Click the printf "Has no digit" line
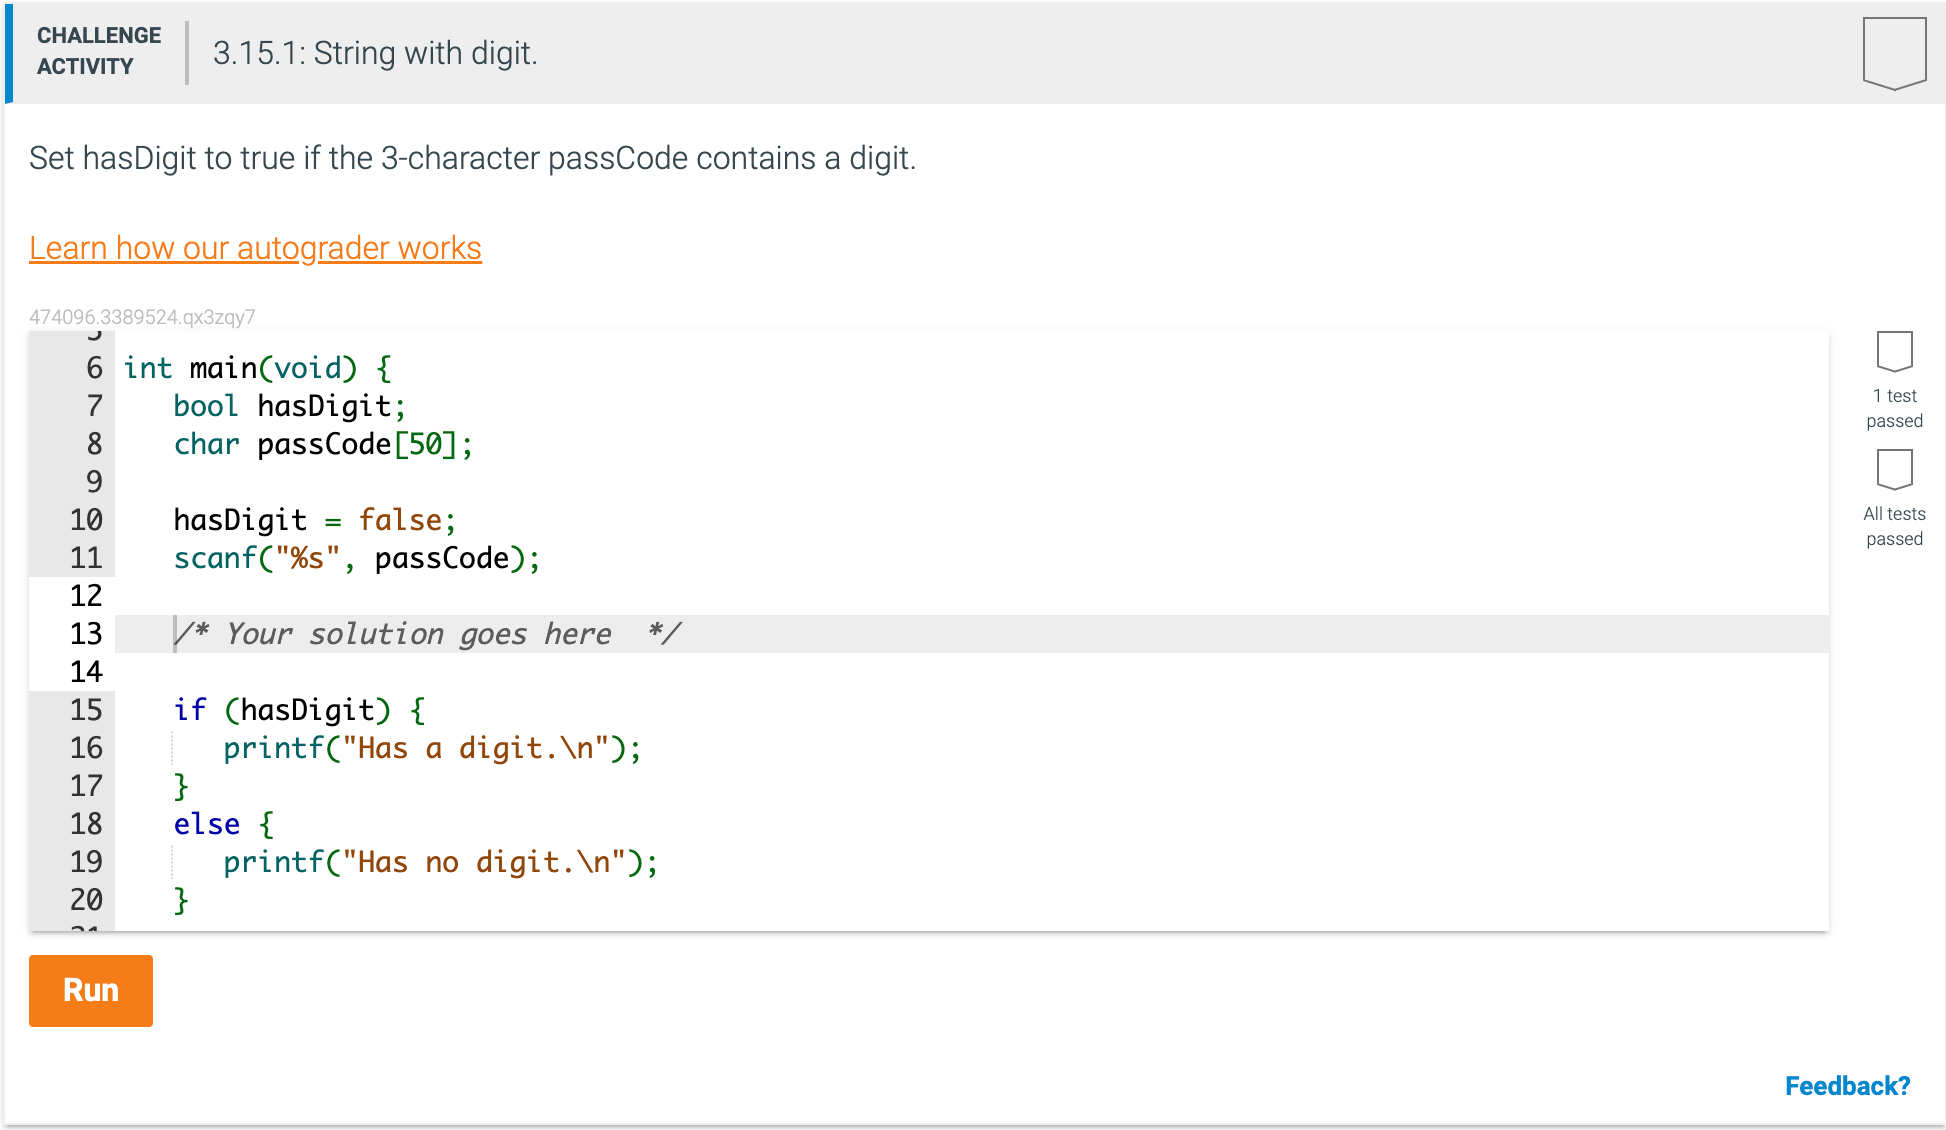This screenshot has height=1130, width=1946. (440, 861)
